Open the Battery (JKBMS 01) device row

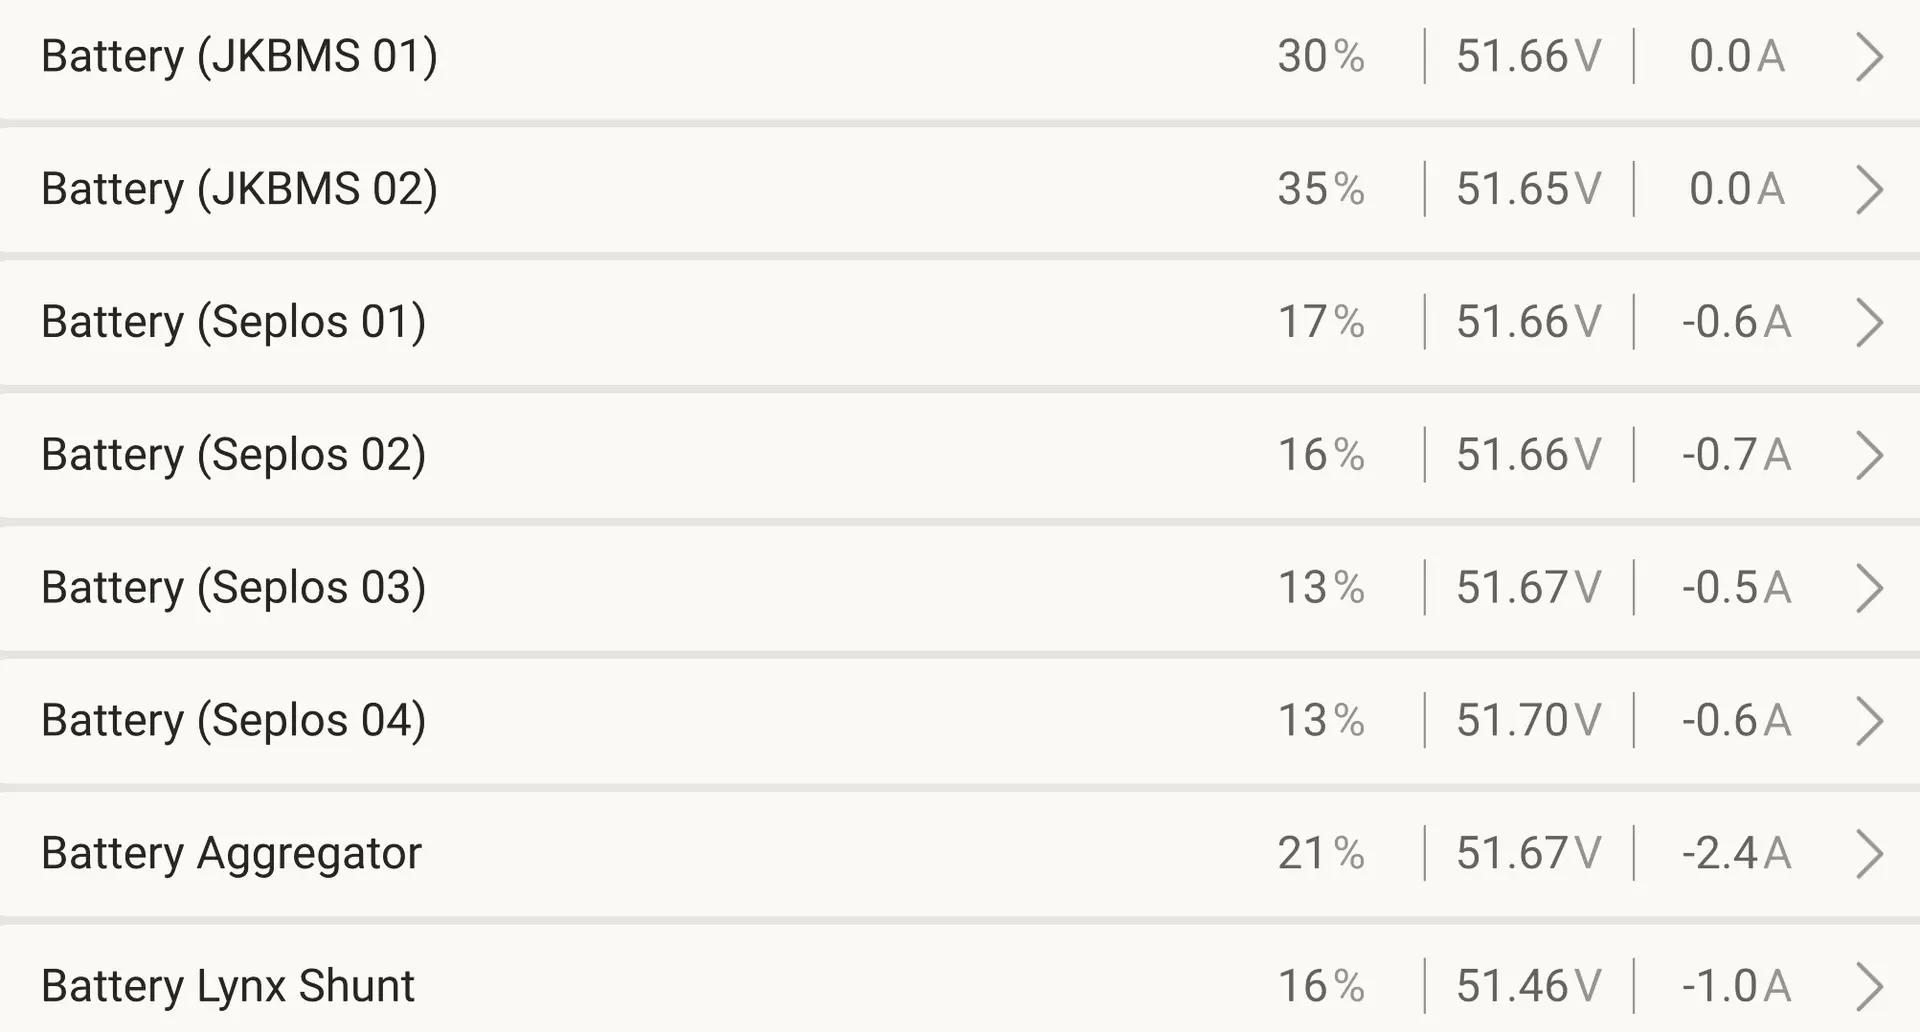pyautogui.click(x=239, y=56)
